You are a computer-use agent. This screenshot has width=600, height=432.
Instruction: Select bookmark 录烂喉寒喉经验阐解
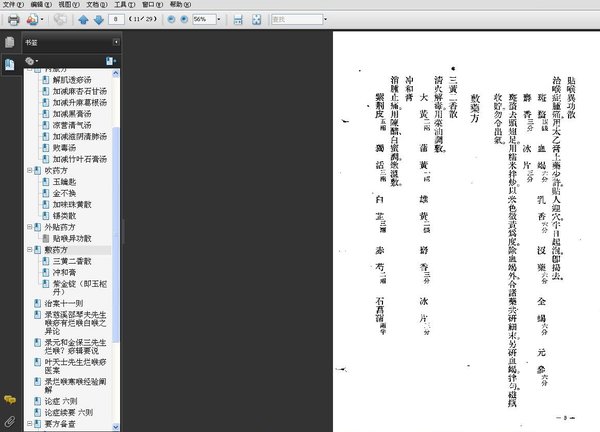tap(75, 386)
